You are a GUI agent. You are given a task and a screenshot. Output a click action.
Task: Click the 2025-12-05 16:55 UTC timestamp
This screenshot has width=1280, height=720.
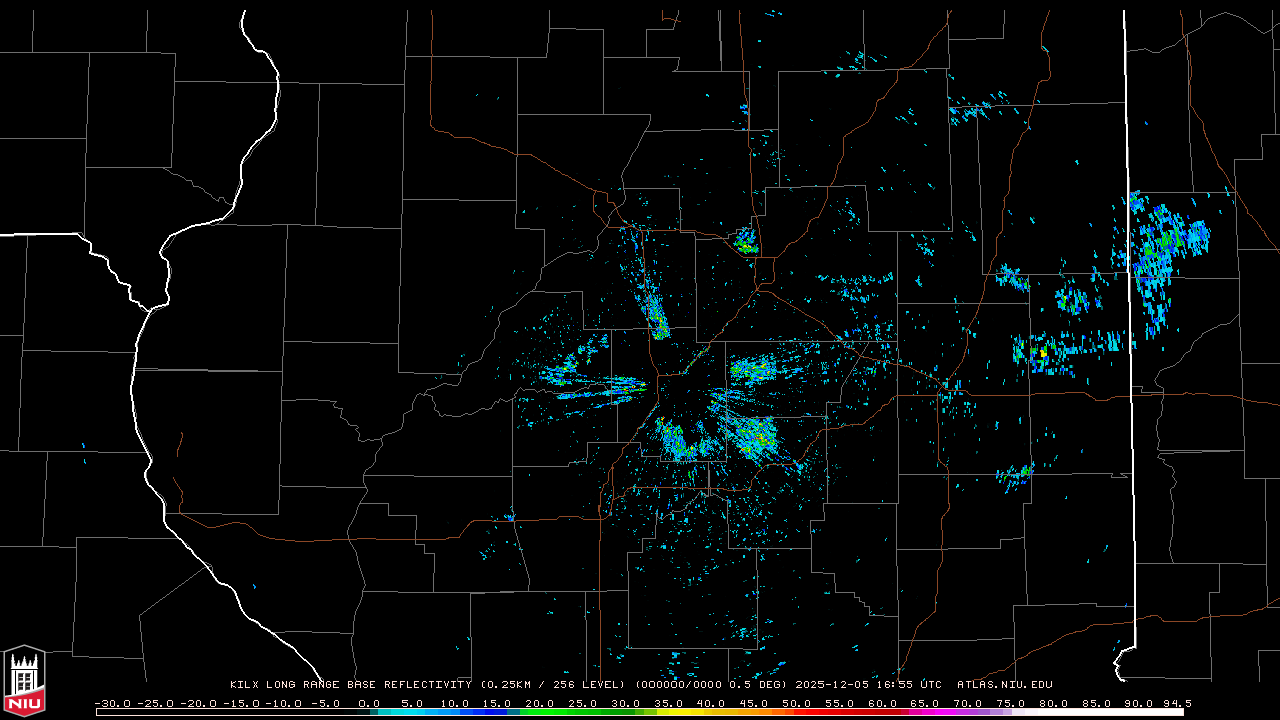[x=868, y=685]
